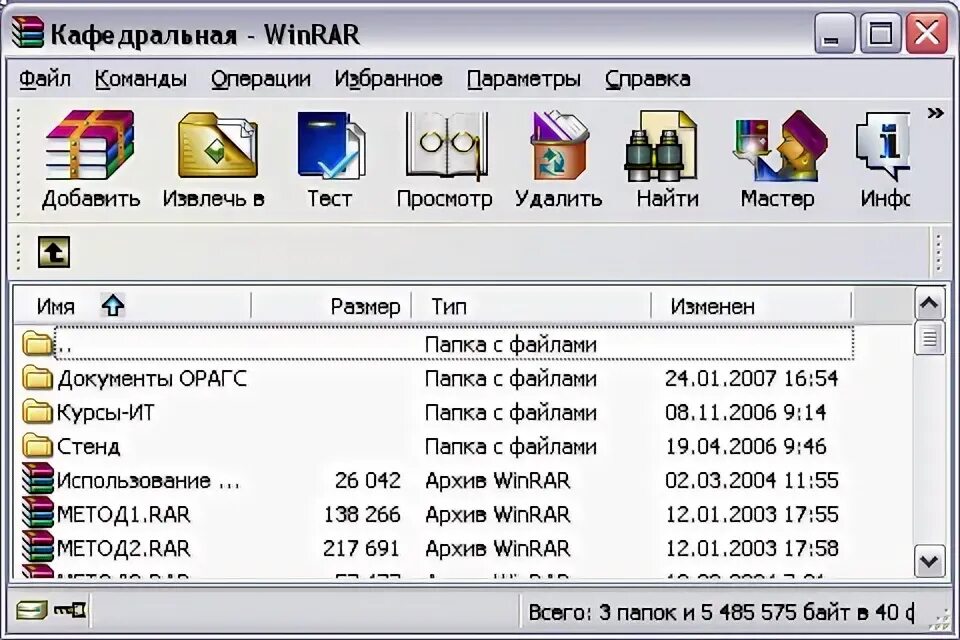Click date '08.11.2006 9:14'
This screenshot has width=960, height=640.
(x=746, y=413)
